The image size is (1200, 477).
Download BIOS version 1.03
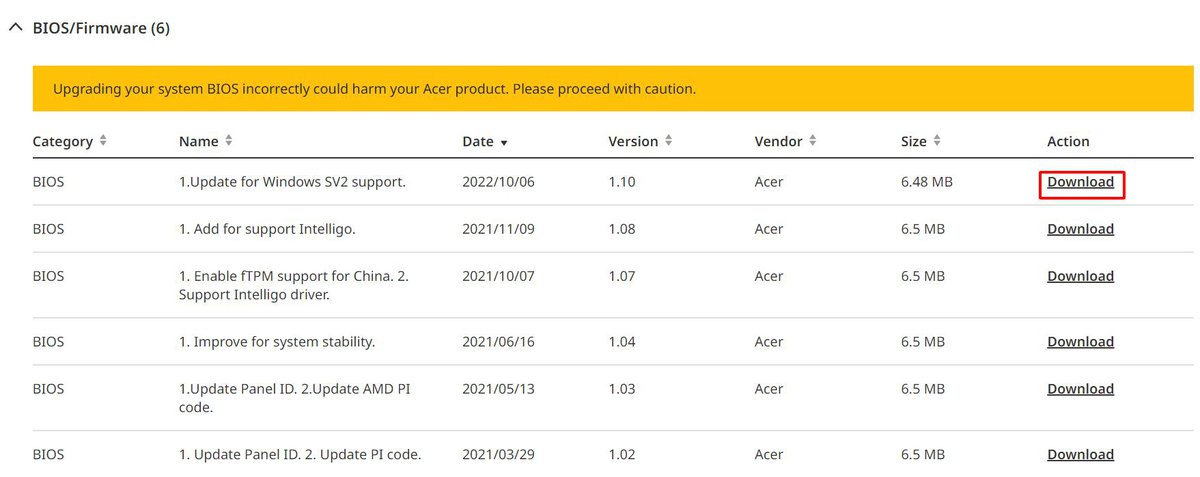click(1080, 389)
